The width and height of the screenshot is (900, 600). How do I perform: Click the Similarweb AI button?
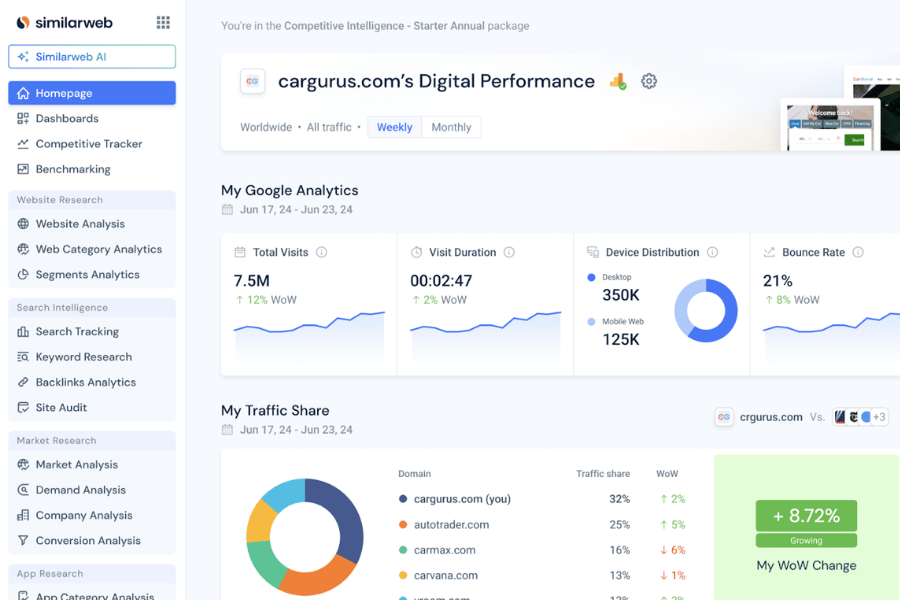point(92,57)
